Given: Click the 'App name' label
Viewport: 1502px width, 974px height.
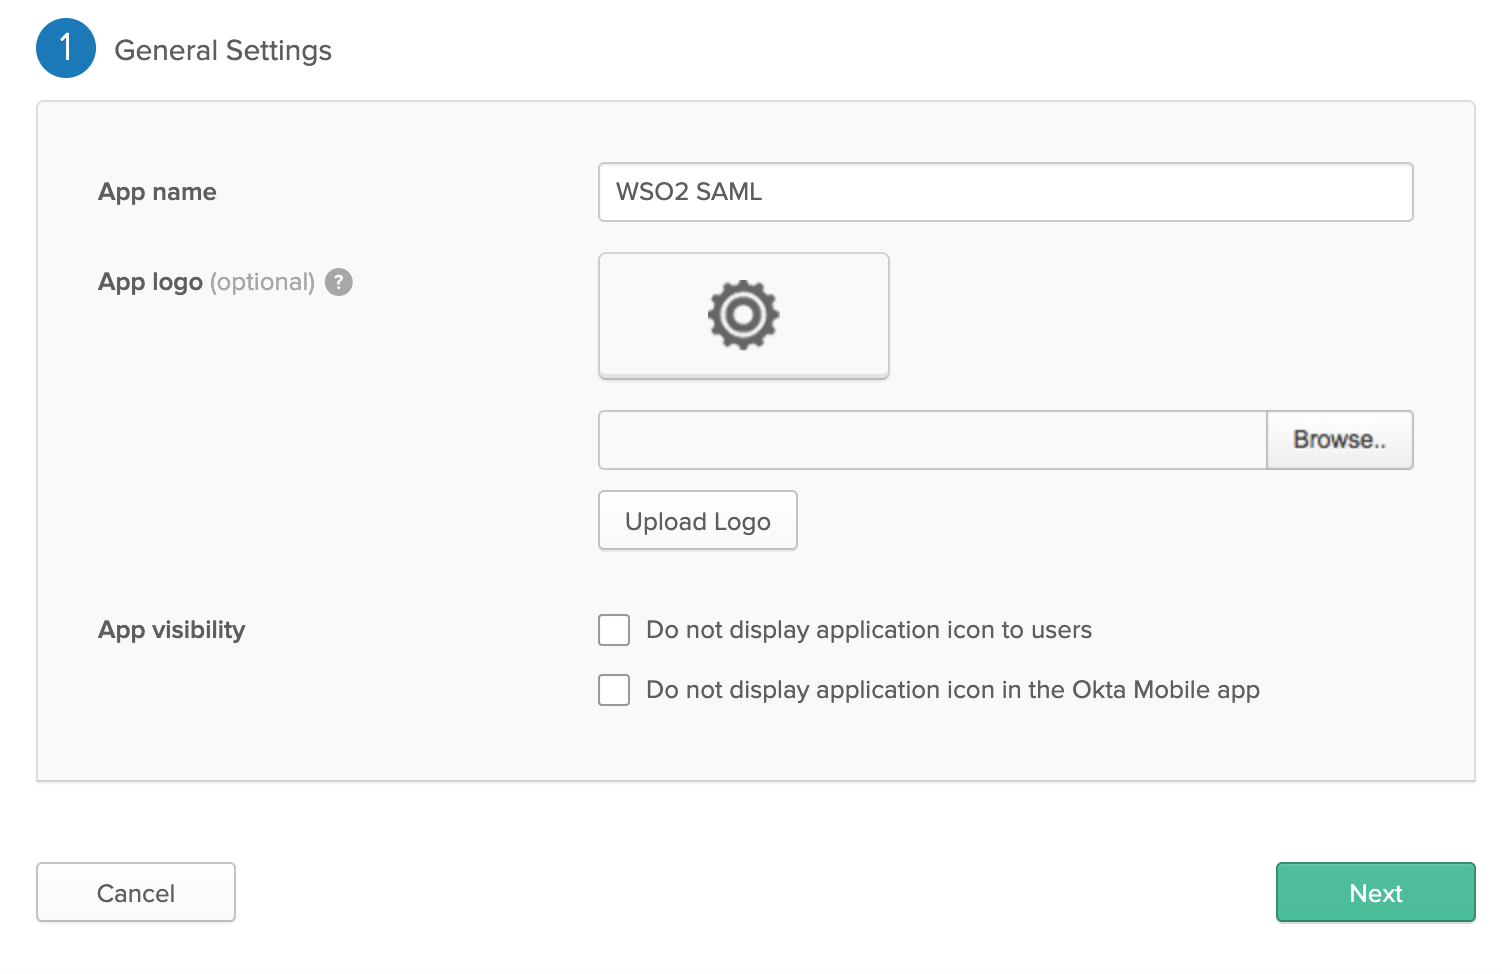Looking at the screenshot, I should (x=157, y=192).
